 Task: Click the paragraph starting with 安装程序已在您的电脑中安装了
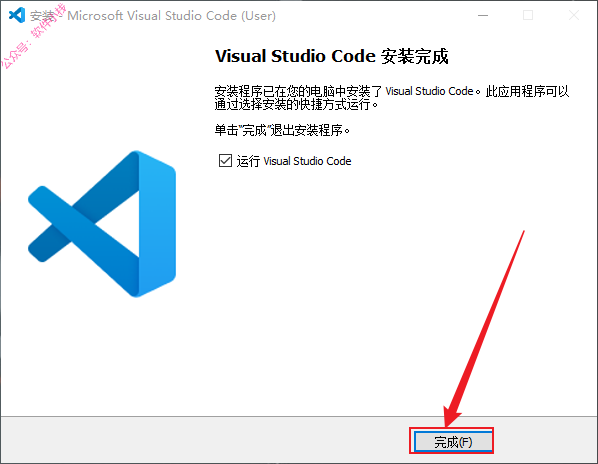tap(392, 98)
